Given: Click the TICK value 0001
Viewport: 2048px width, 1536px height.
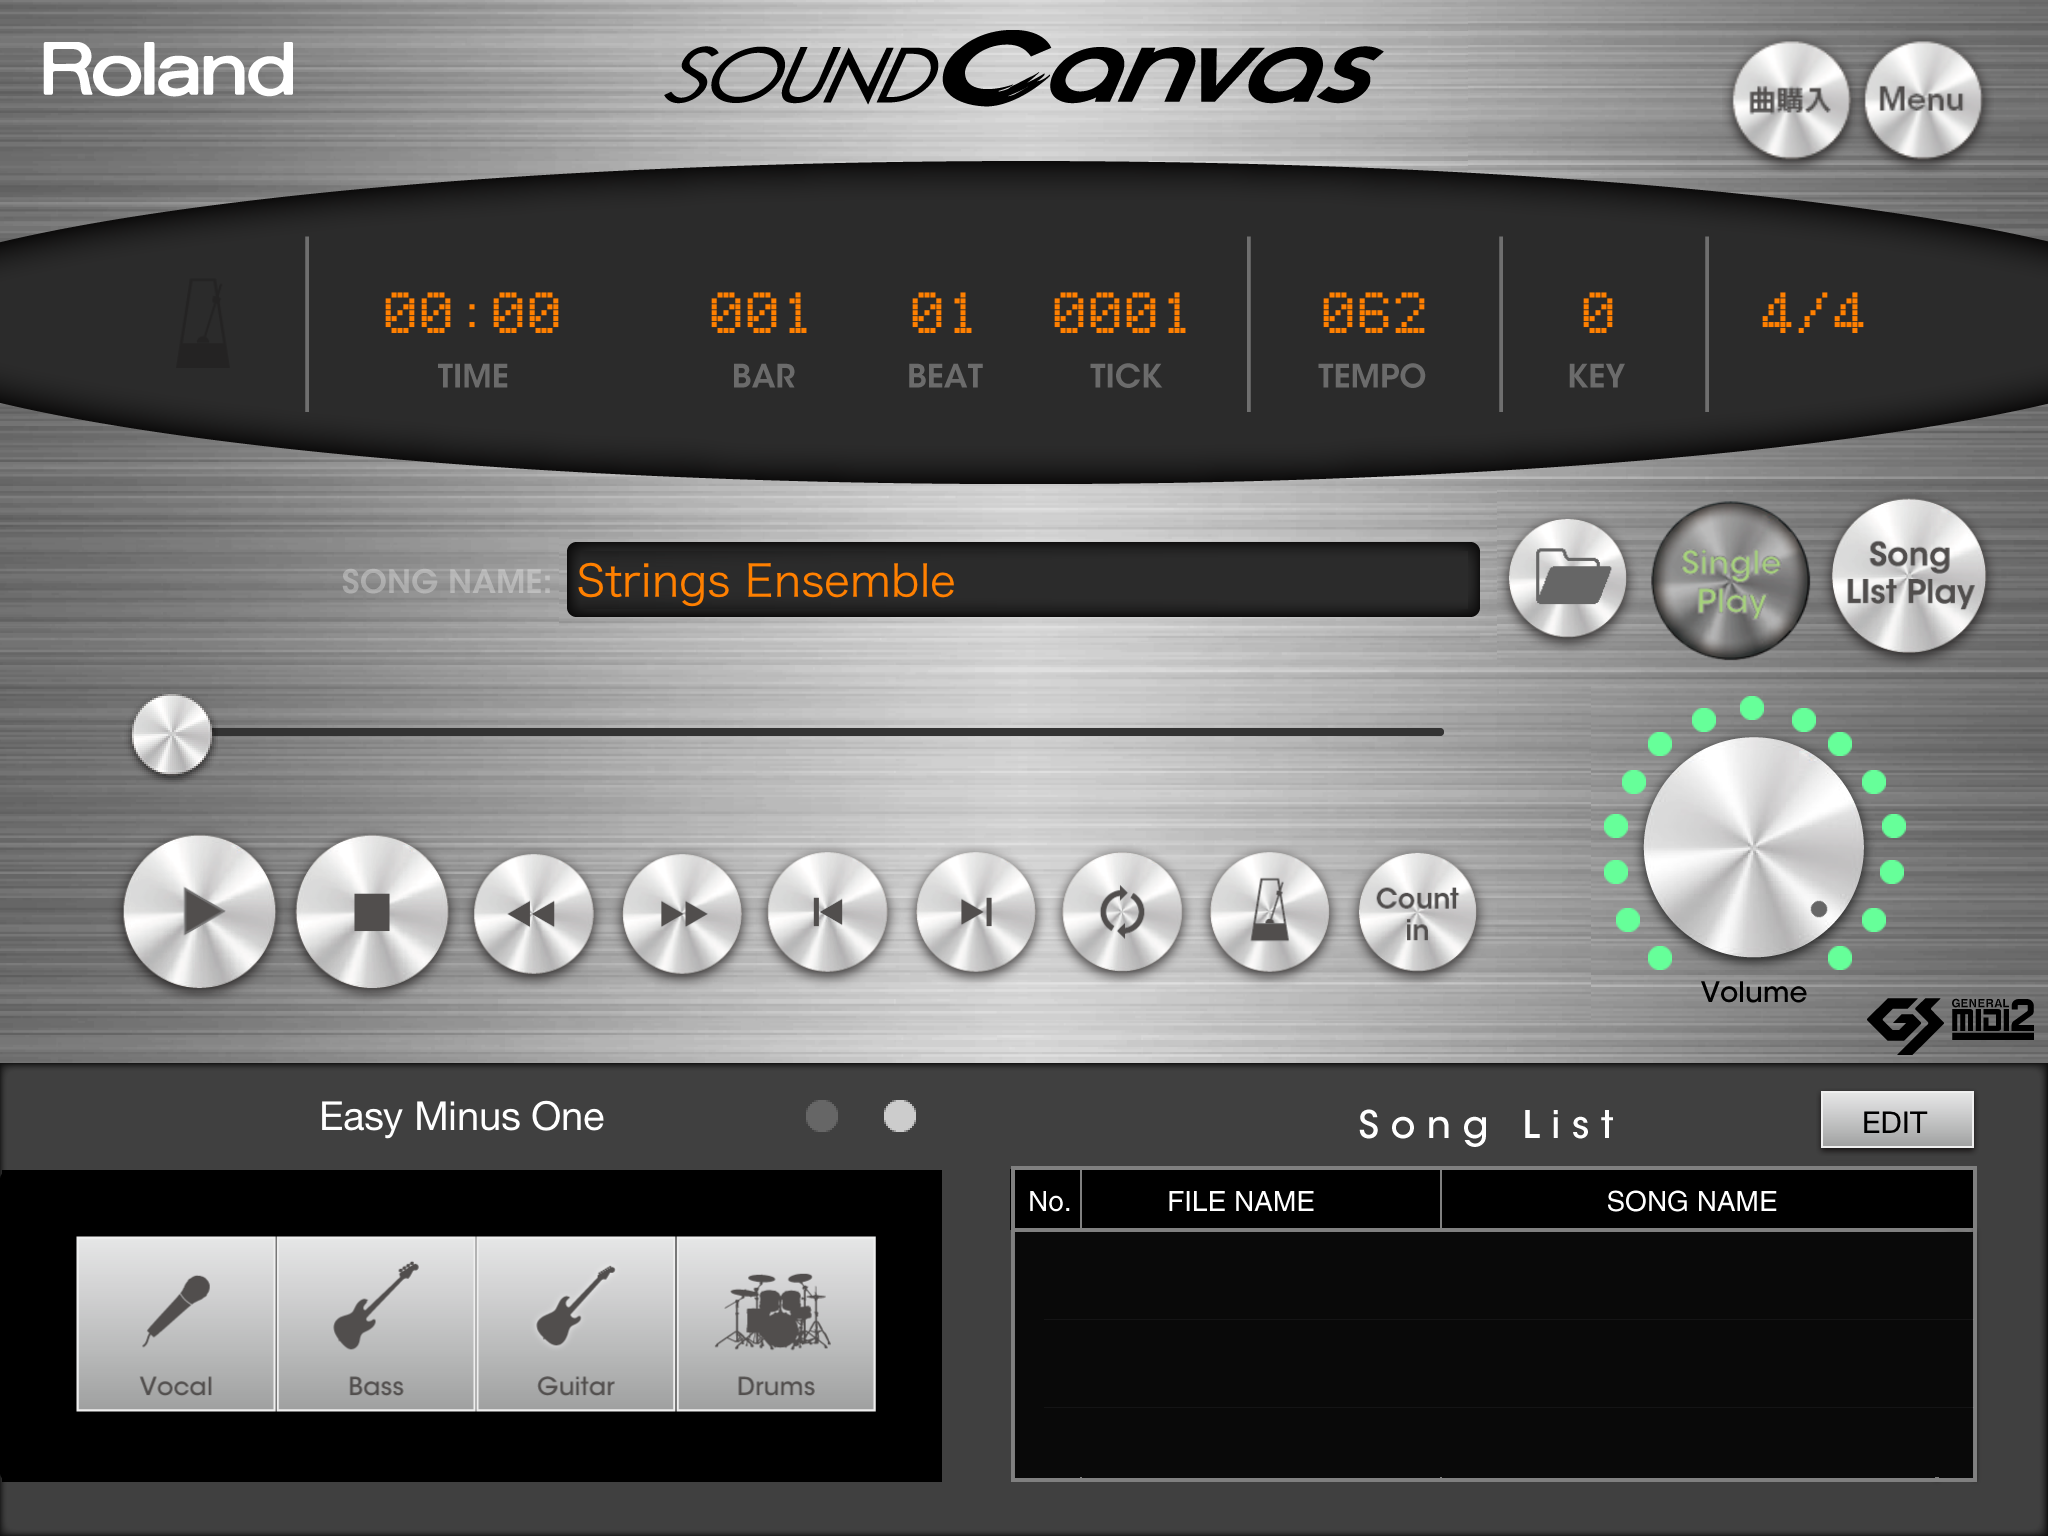Looking at the screenshot, I should click(1120, 314).
